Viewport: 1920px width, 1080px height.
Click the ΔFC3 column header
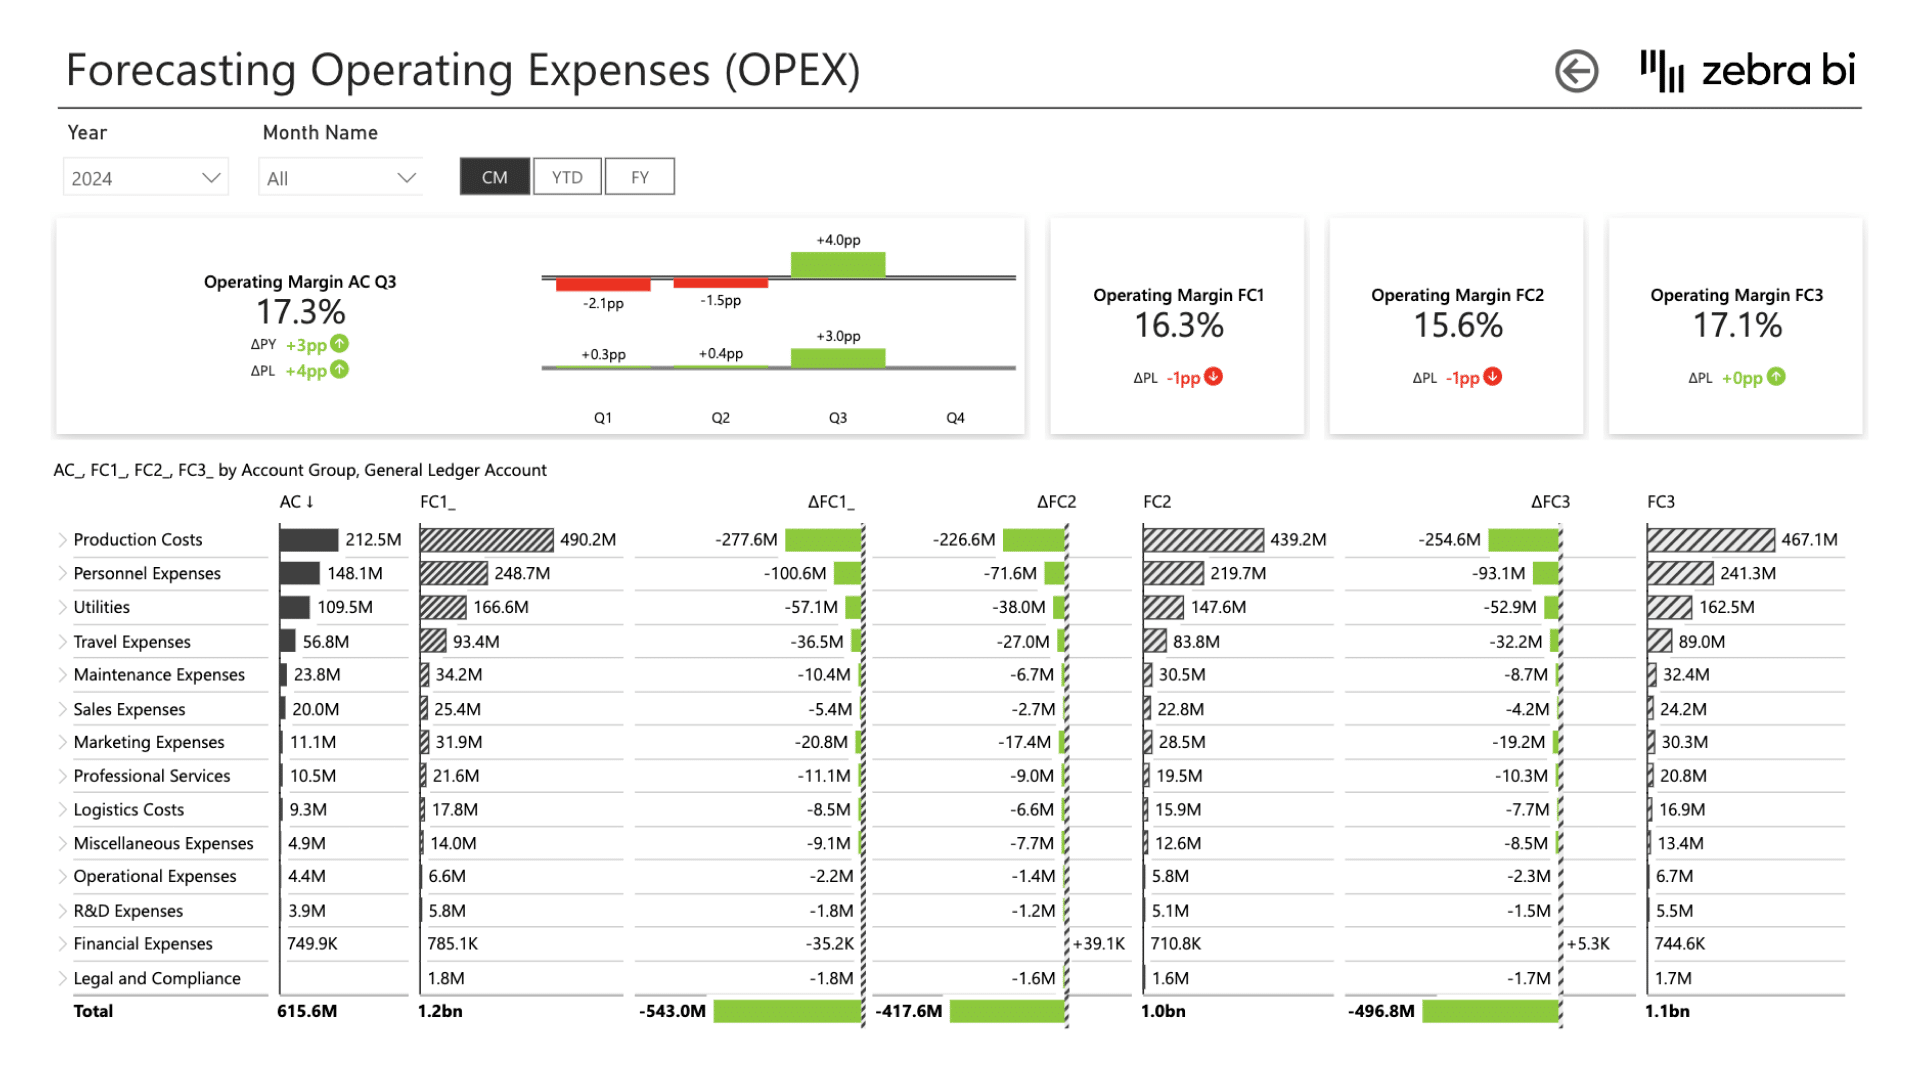(1549, 502)
